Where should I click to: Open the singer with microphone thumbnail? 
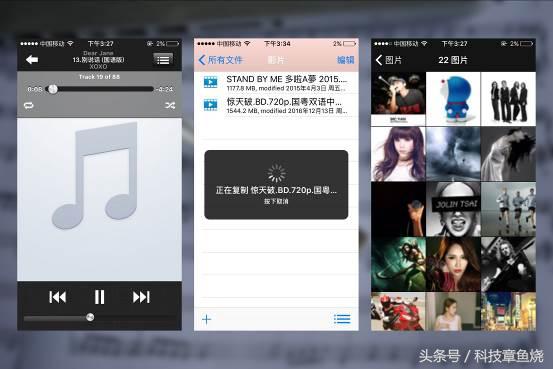coord(398,99)
